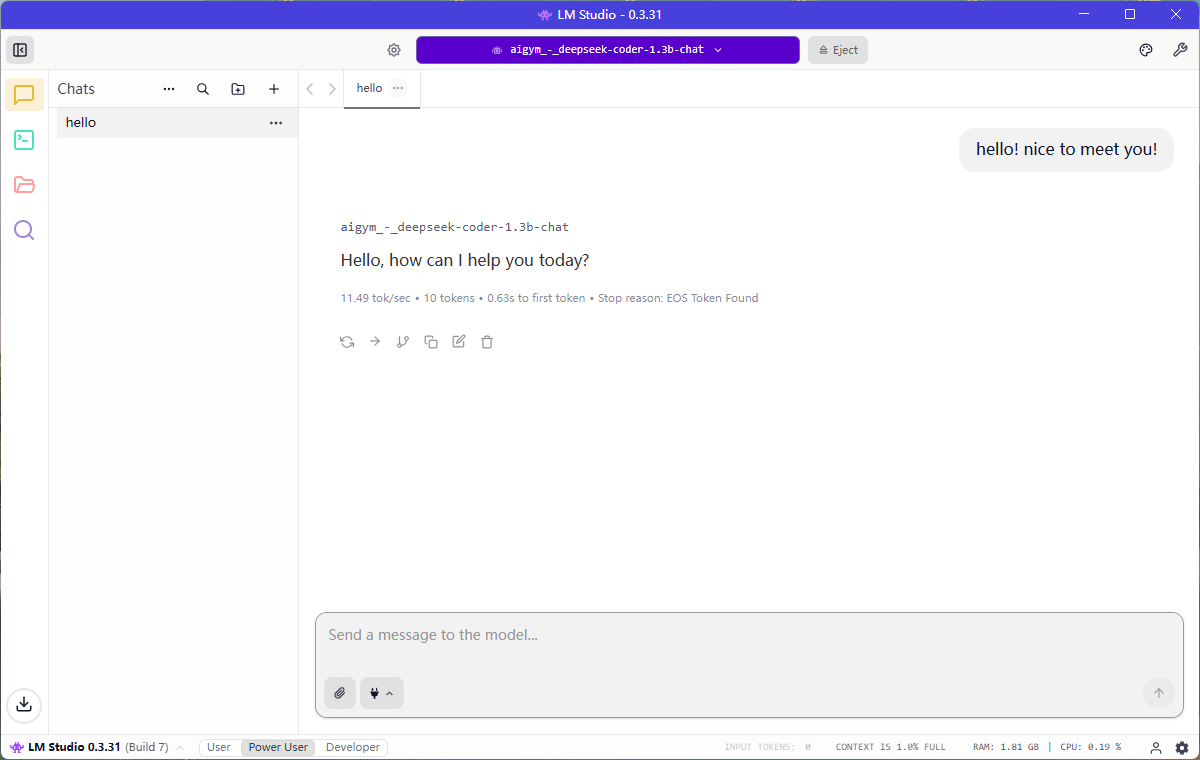Open Chats panel more options ellipsis
This screenshot has height=760, width=1200.
[169, 89]
